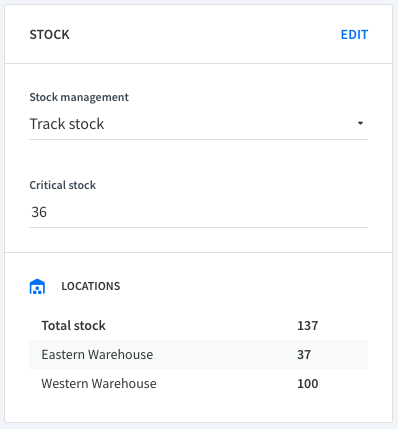This screenshot has width=398, height=429.
Task: Click the Critical stock label
Action: click(63, 185)
